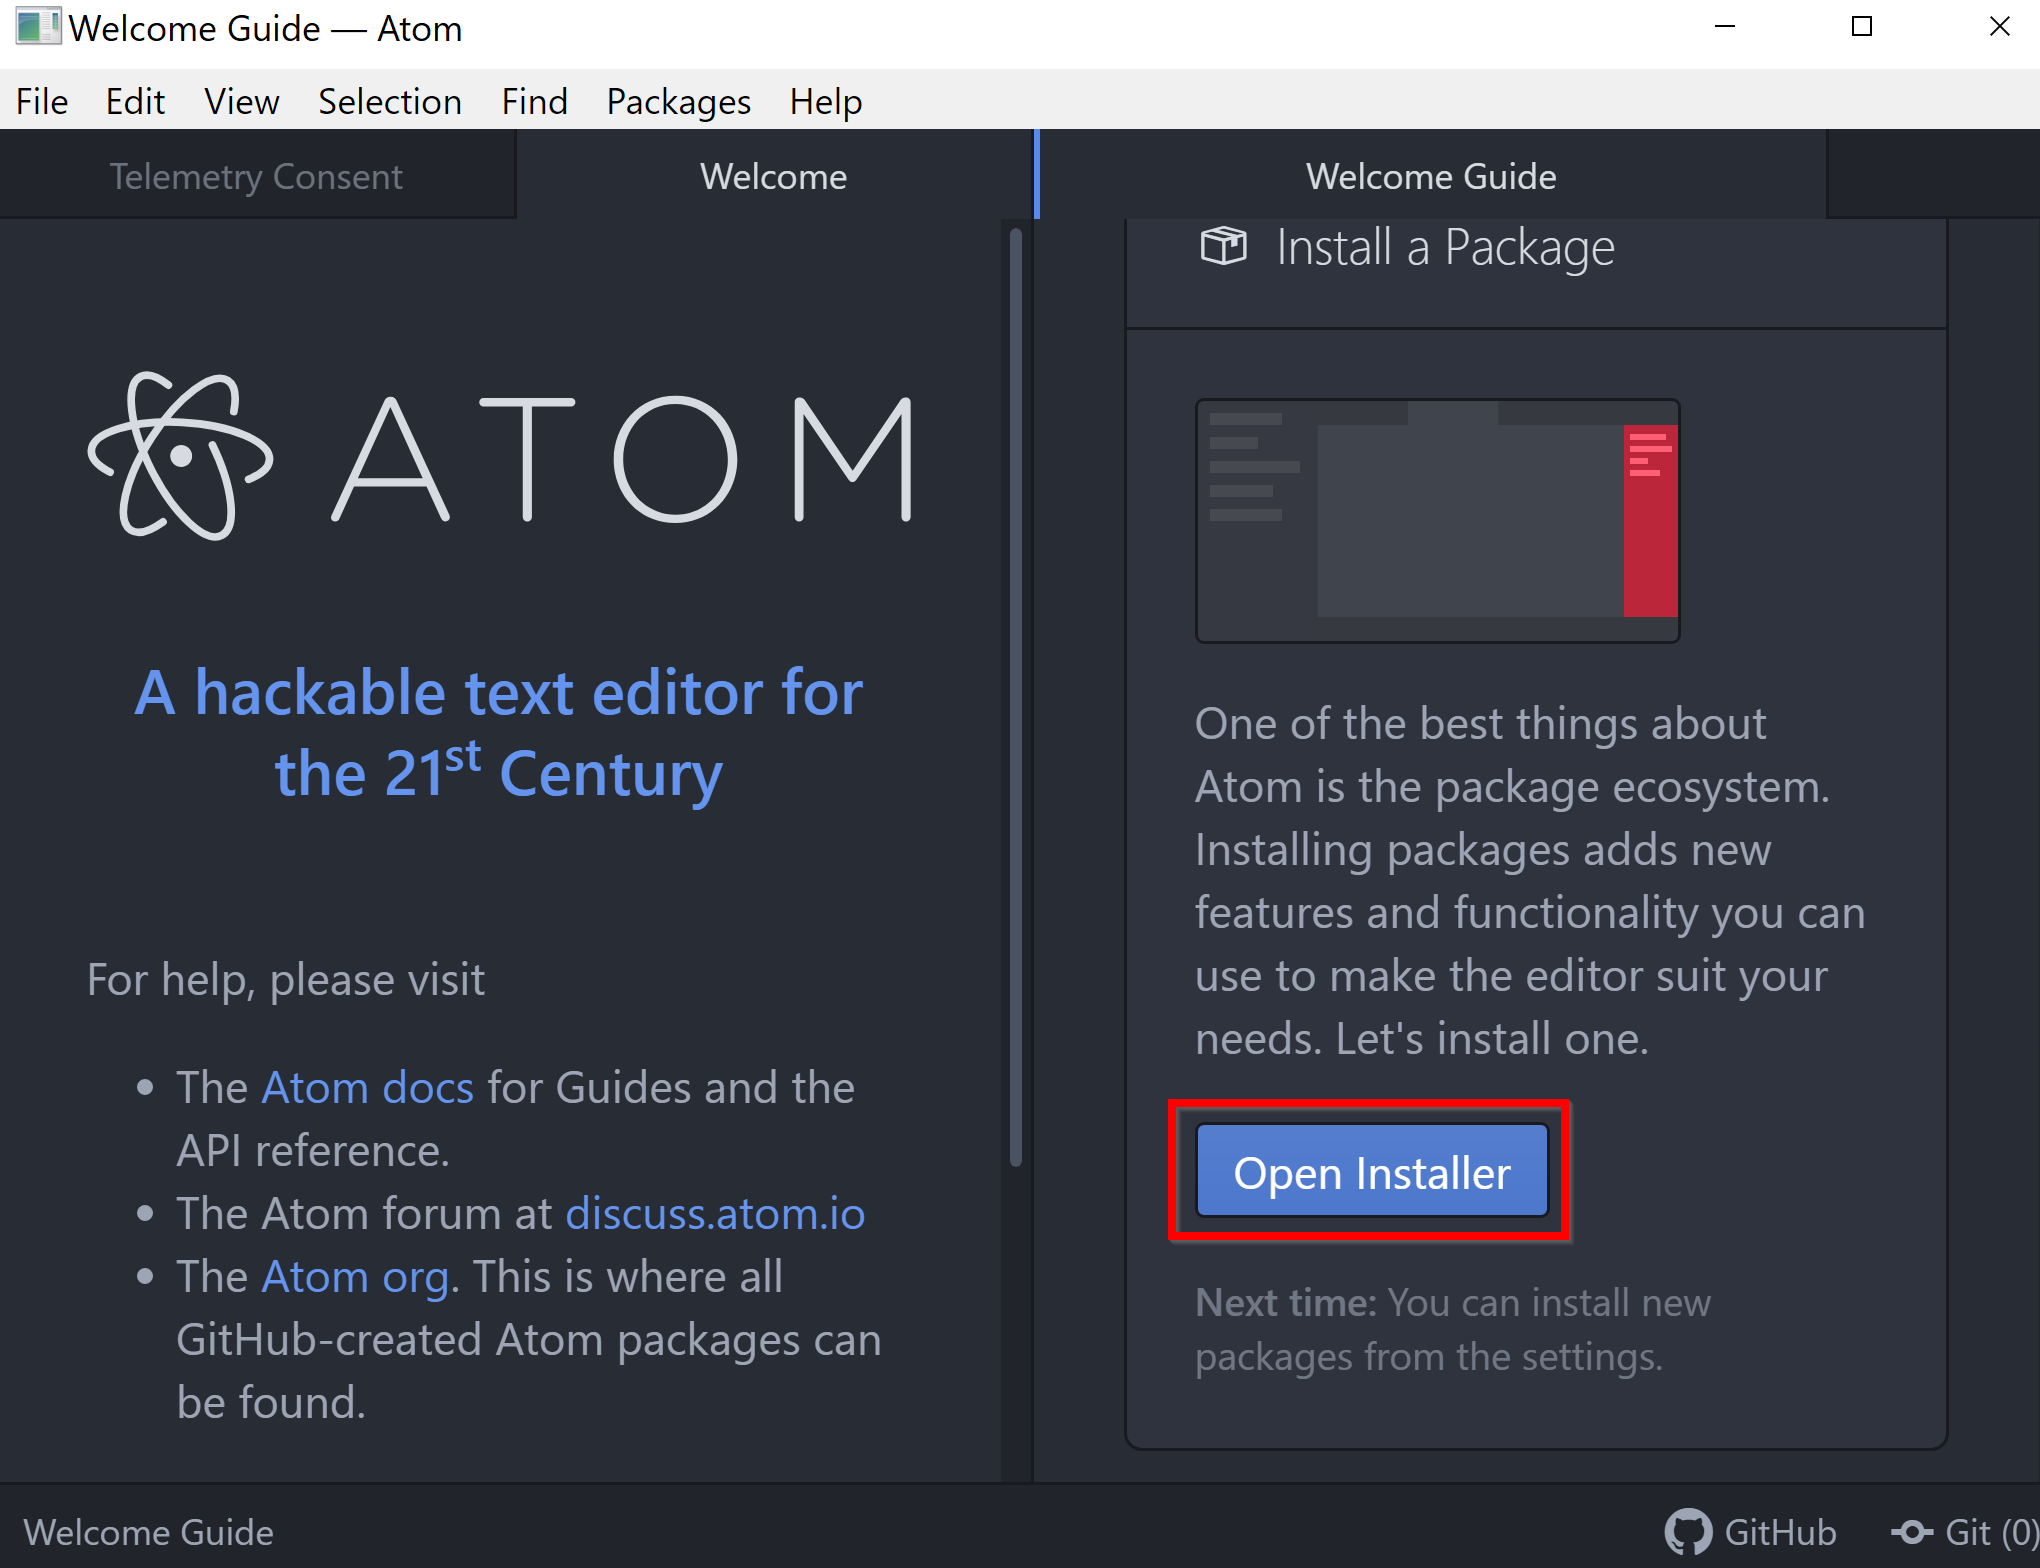Image resolution: width=2040 pixels, height=1568 pixels.
Task: Click the Atom window title bar icon
Action: (38, 27)
